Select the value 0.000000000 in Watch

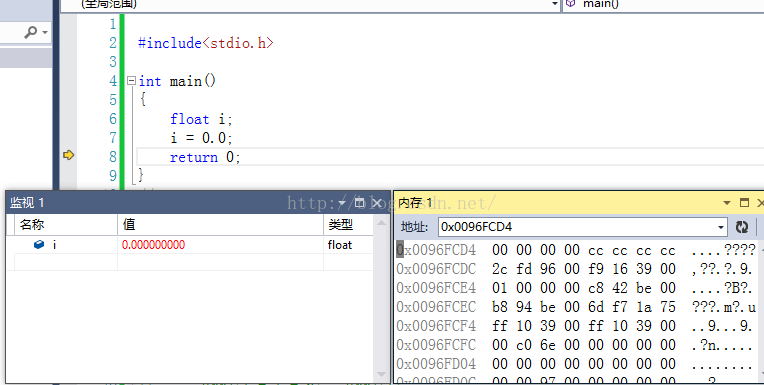tap(153, 245)
